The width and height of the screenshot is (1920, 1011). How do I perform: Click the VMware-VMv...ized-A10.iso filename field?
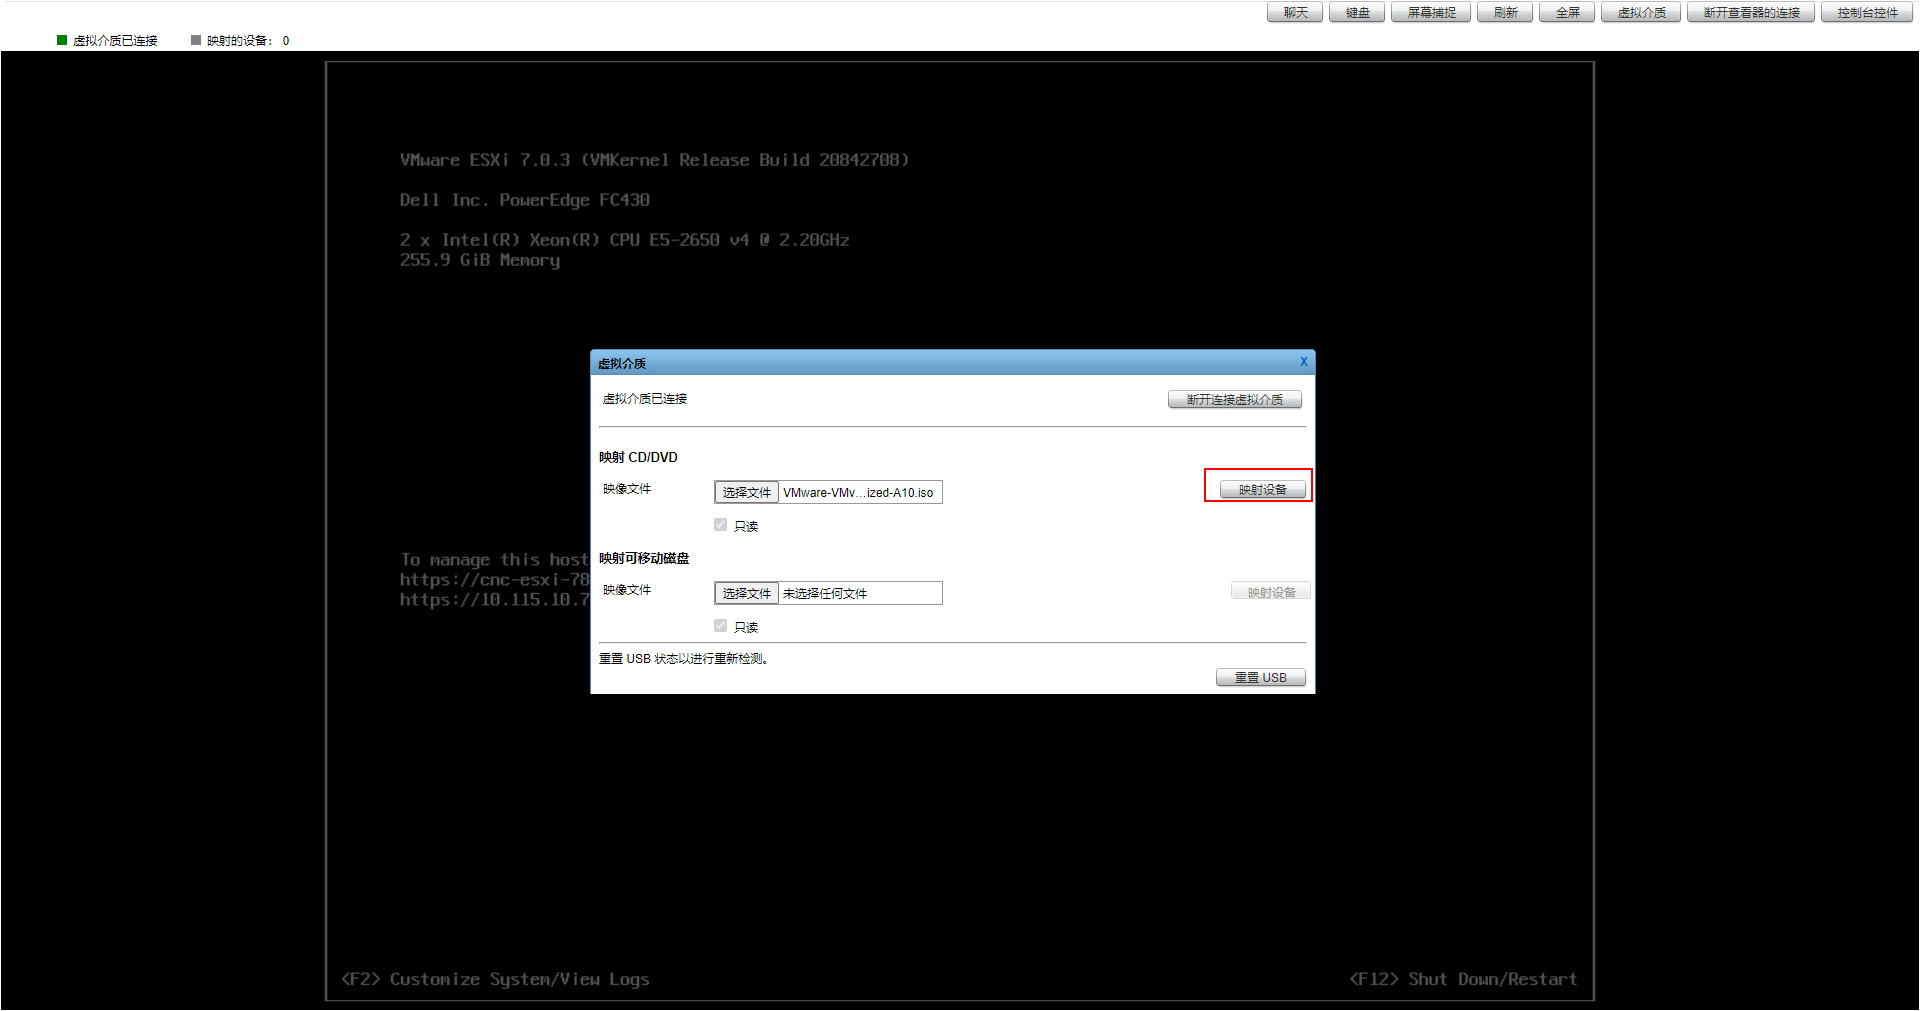pos(860,491)
